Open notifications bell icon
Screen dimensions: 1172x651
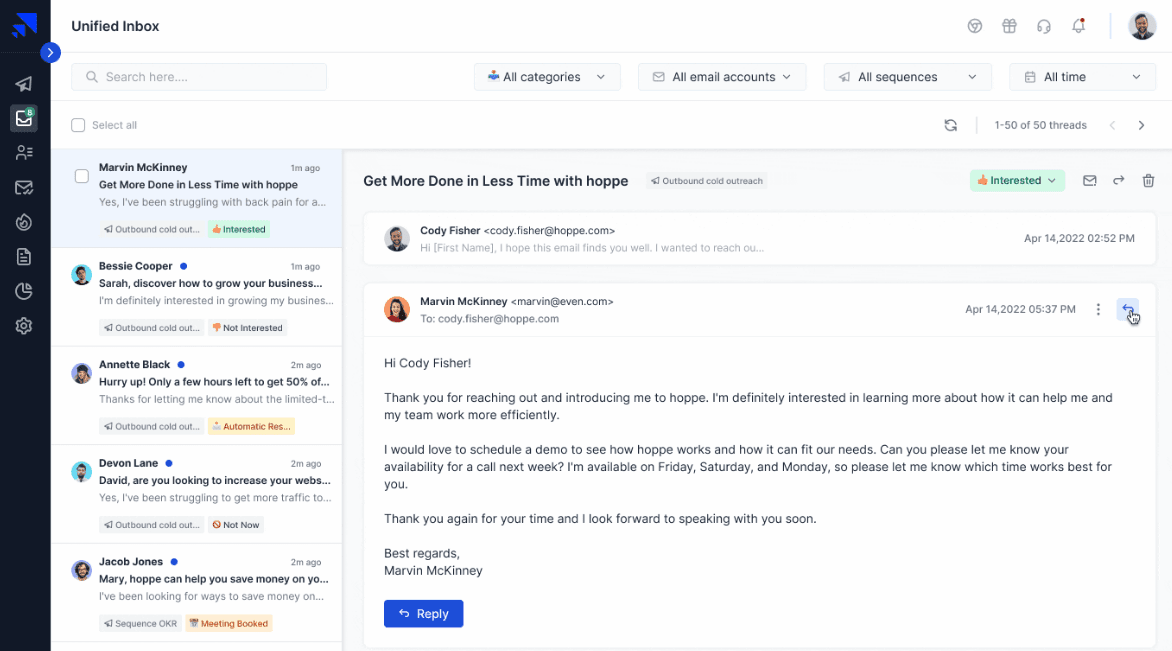1078,26
